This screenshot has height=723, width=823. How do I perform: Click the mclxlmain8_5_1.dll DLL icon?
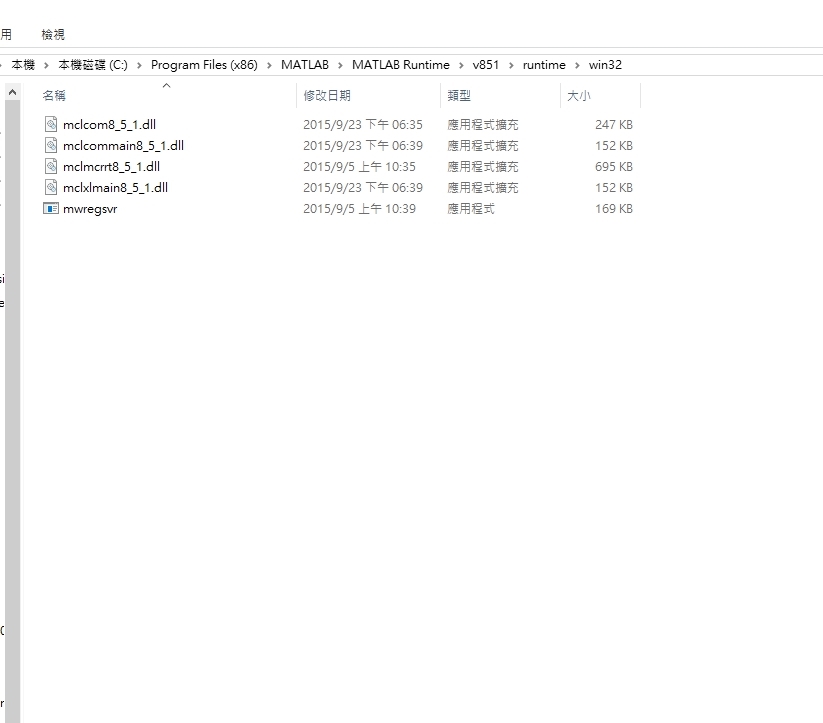tap(50, 187)
